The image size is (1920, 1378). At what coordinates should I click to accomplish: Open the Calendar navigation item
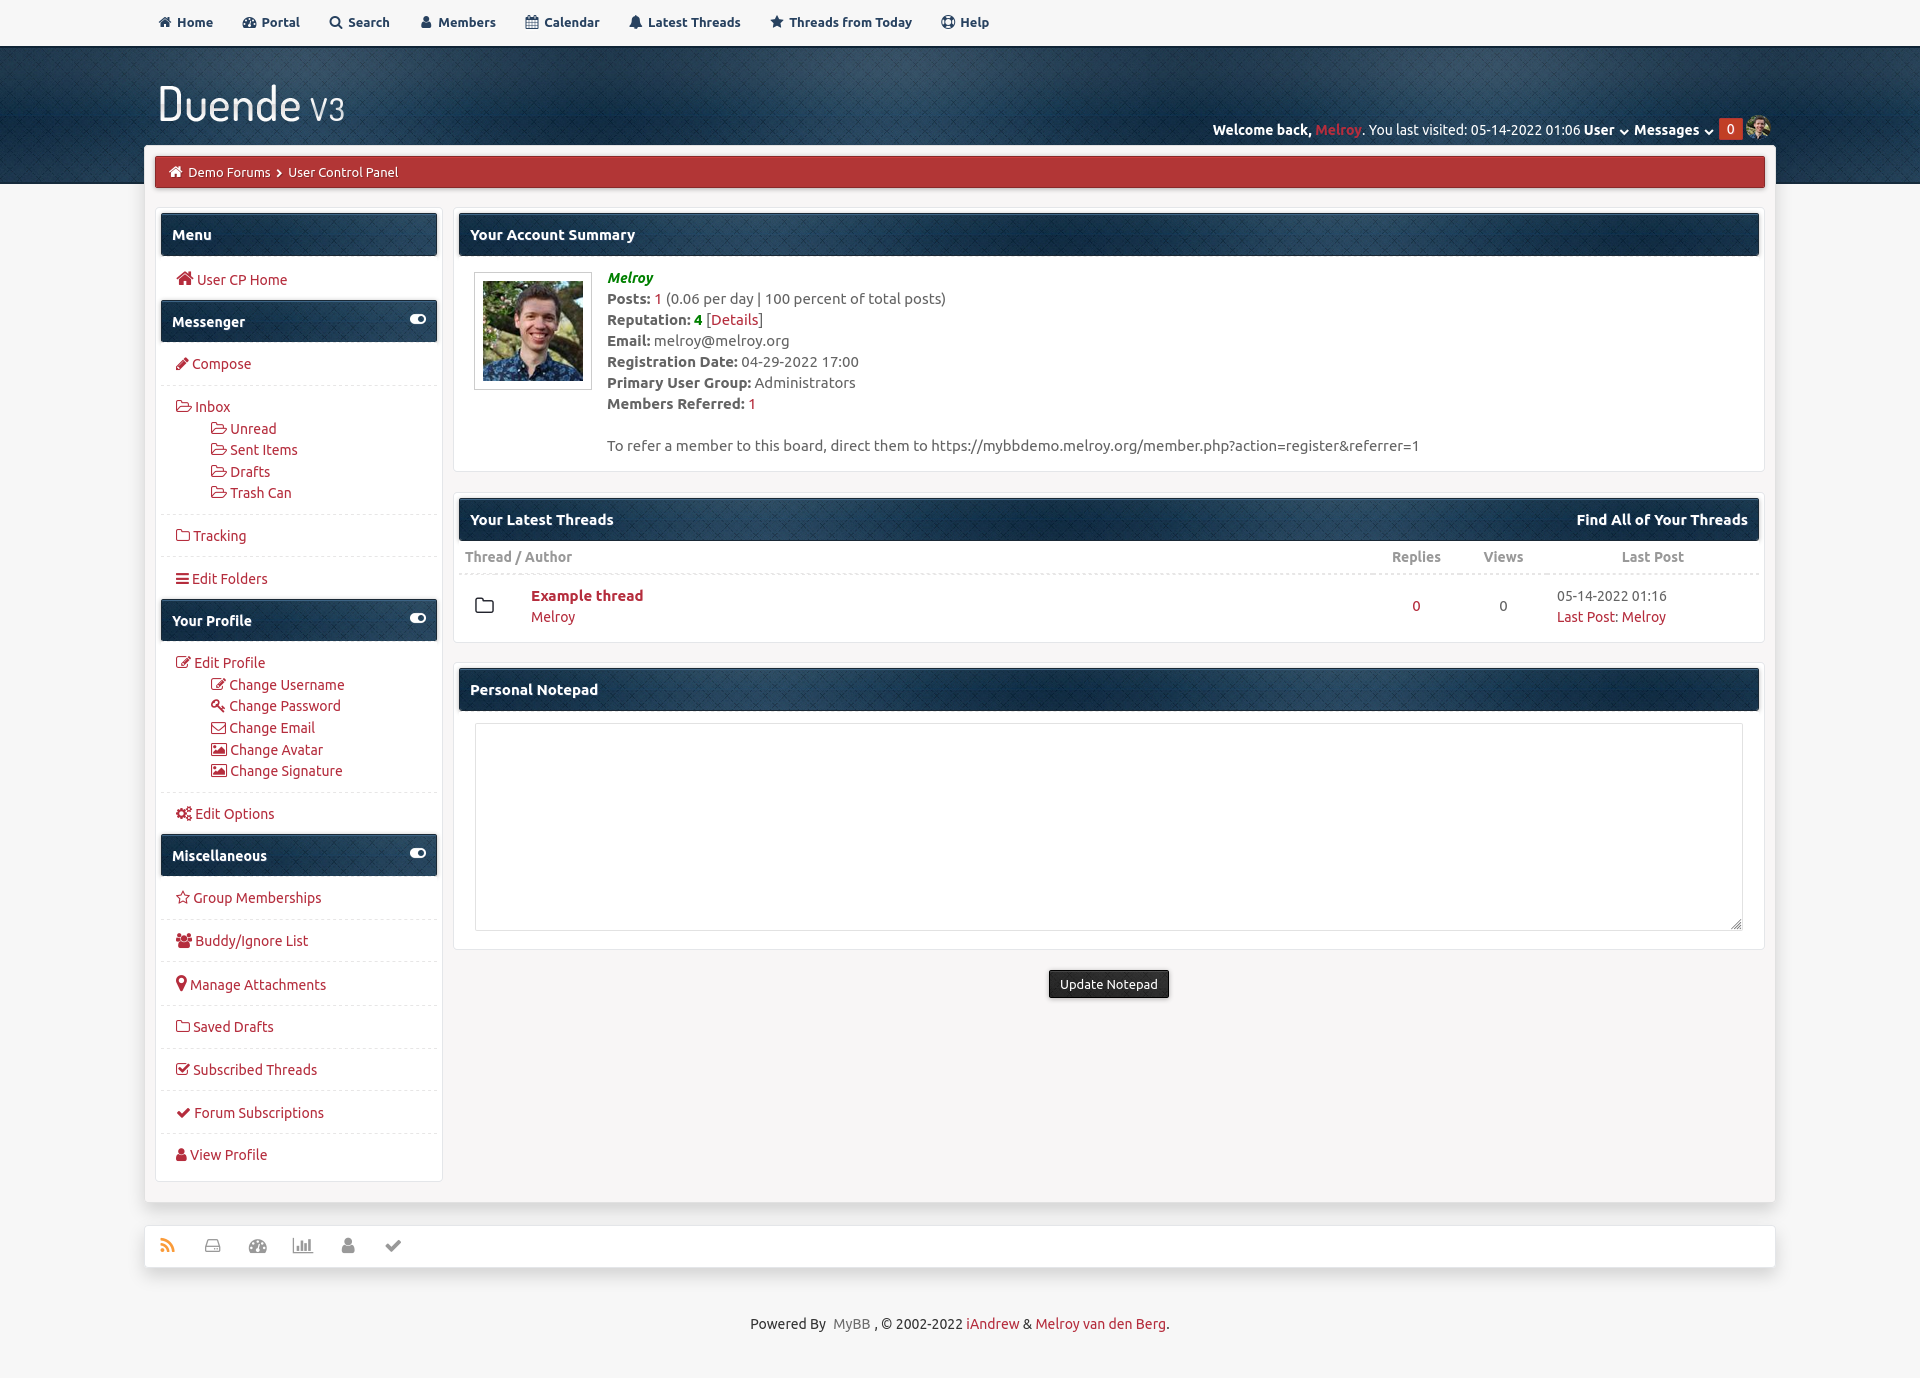pos(562,22)
